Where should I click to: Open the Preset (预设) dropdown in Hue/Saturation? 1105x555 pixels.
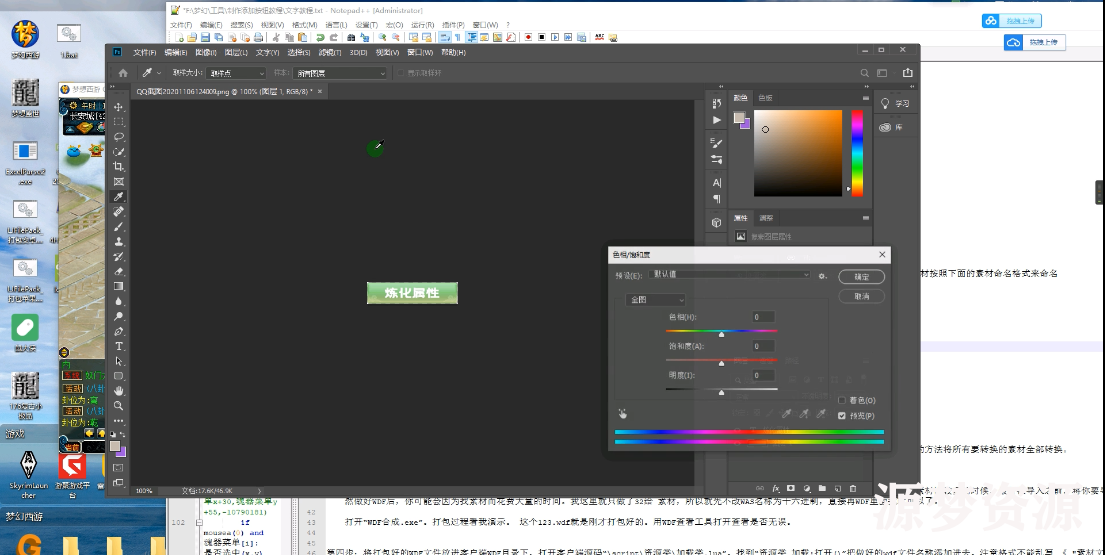[x=729, y=275]
